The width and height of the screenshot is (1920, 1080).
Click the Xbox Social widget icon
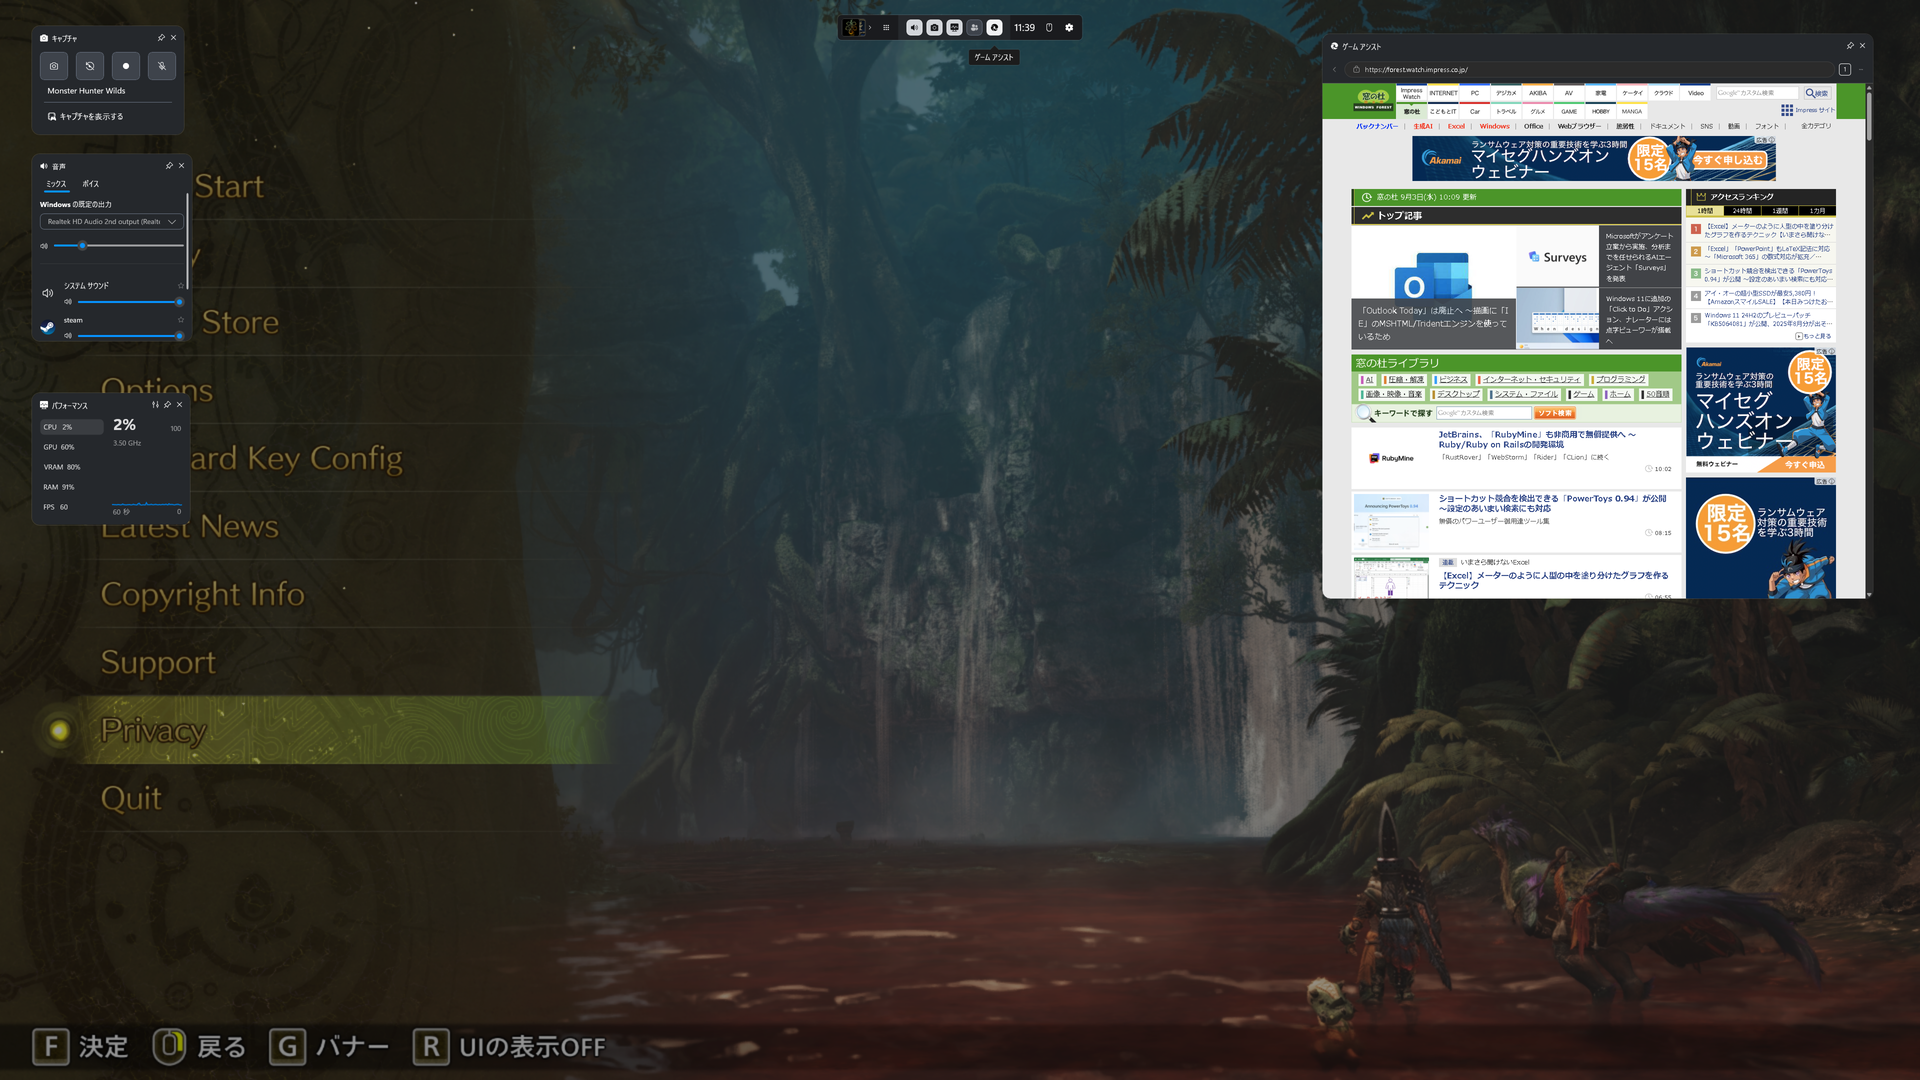point(974,28)
